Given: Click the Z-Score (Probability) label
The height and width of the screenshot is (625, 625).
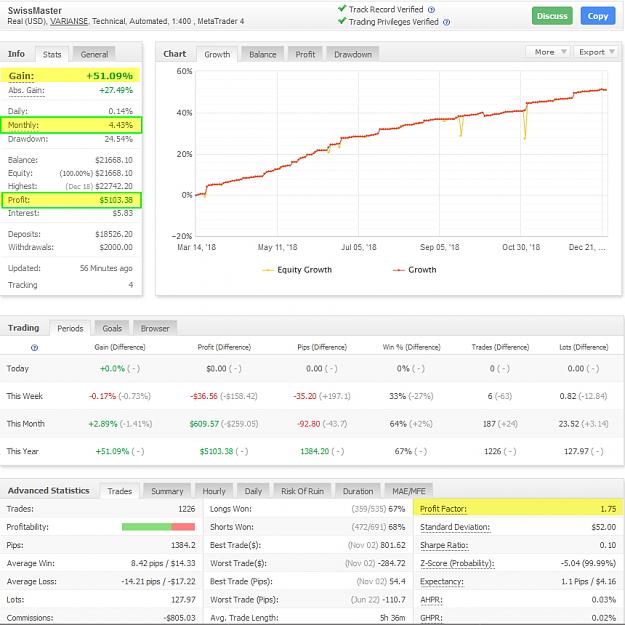Looking at the screenshot, I should 457,563.
